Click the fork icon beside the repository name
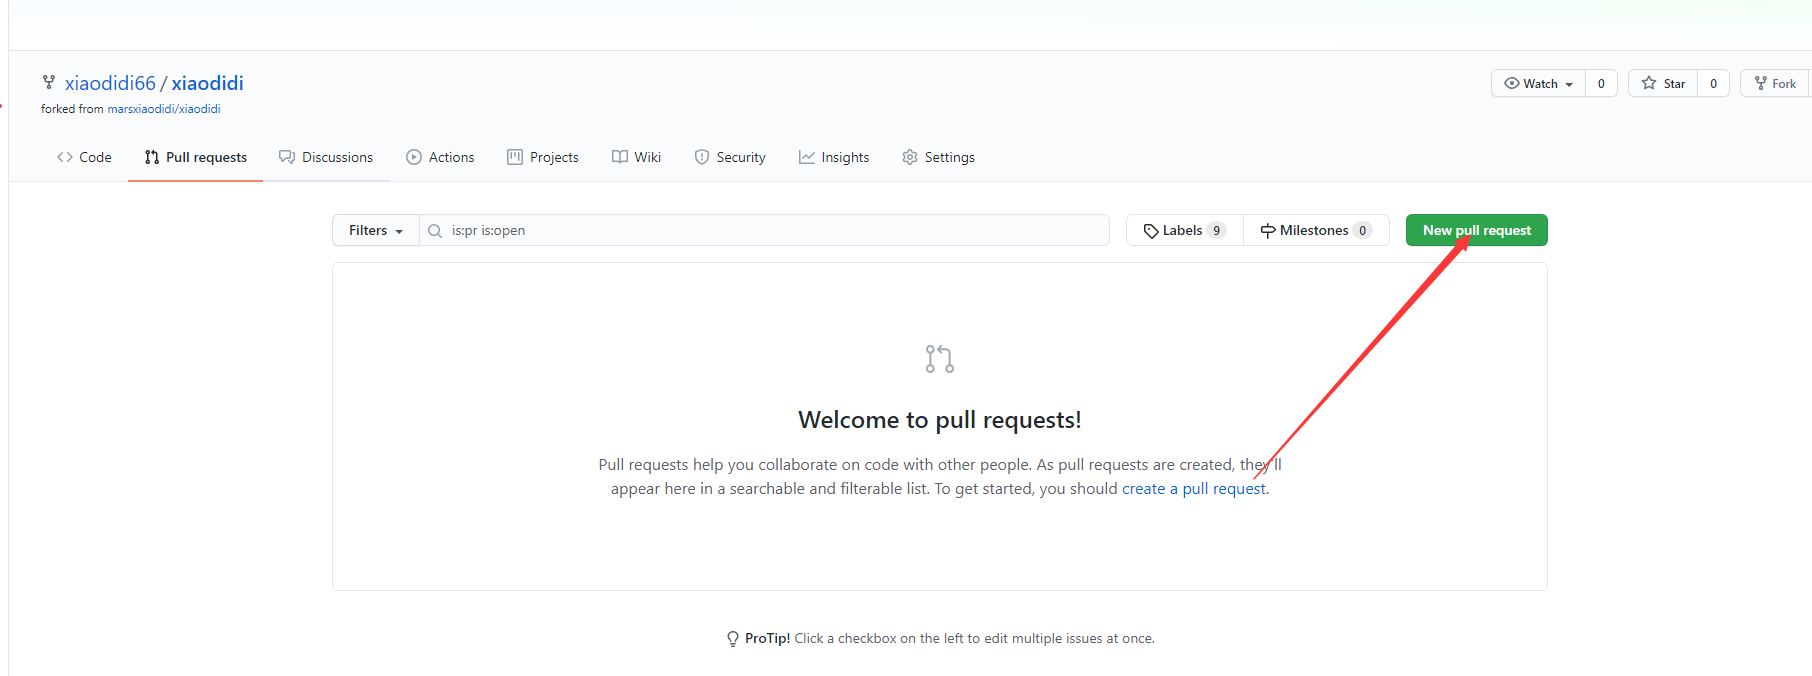1812x676 pixels. 48,82
